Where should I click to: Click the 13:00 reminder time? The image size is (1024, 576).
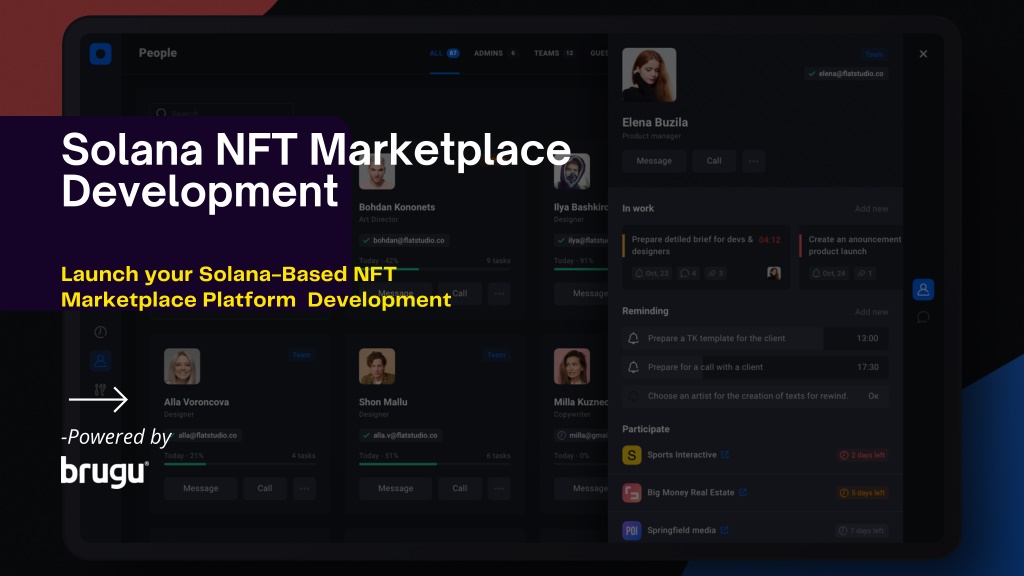[867, 338]
